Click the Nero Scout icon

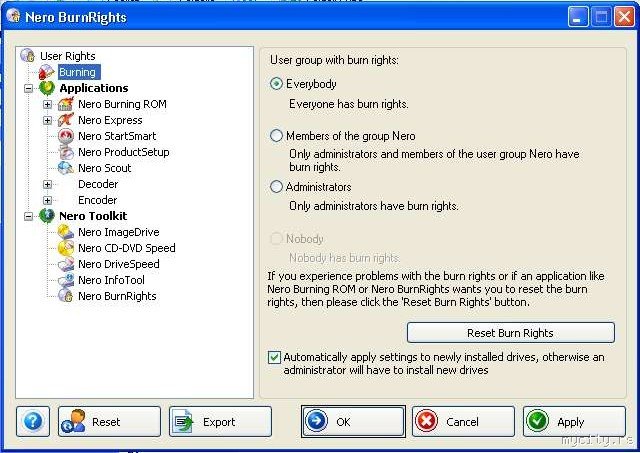(66, 168)
